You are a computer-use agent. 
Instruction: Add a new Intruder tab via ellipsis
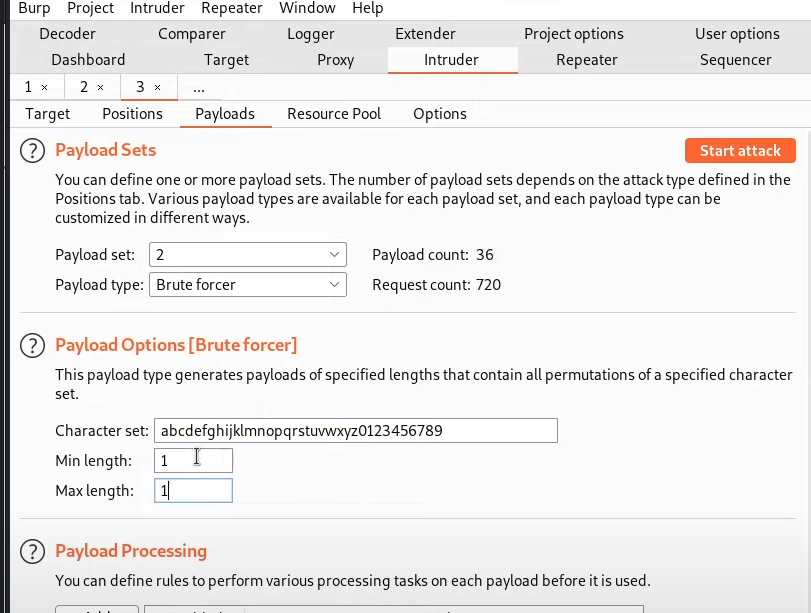pyautogui.click(x=199, y=88)
